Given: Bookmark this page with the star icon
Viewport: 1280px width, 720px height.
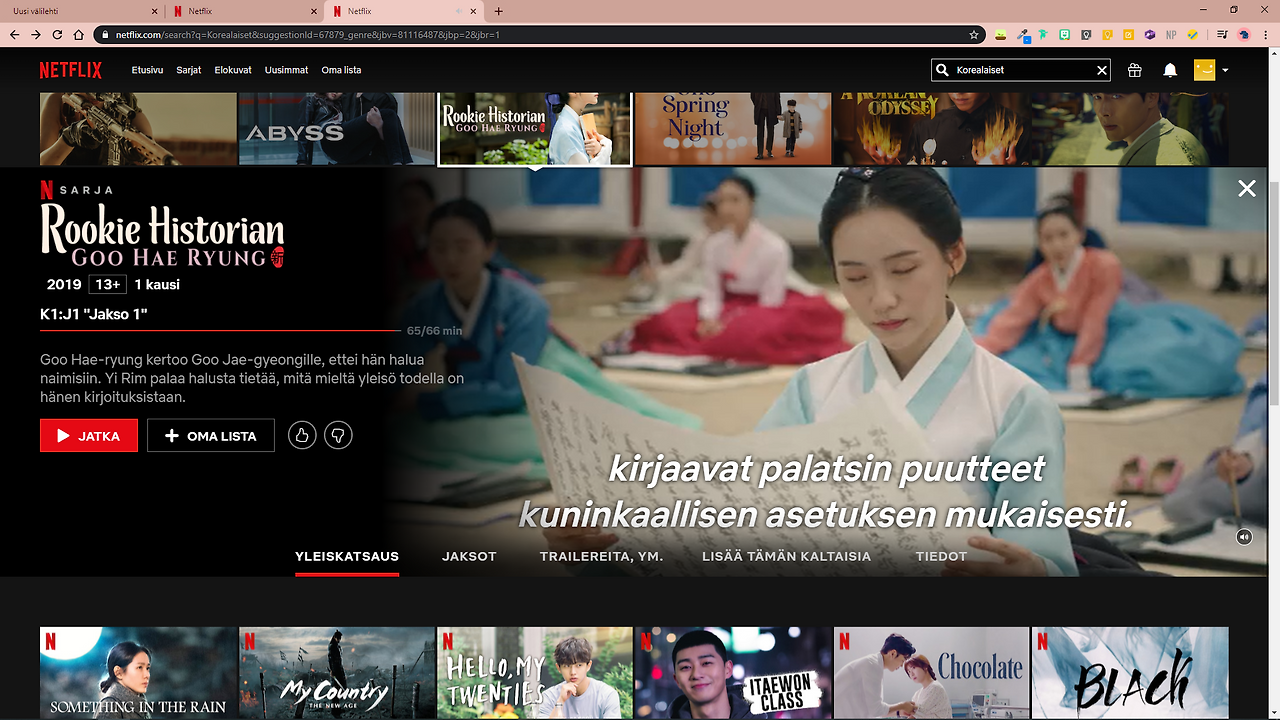Looking at the screenshot, I should (974, 34).
